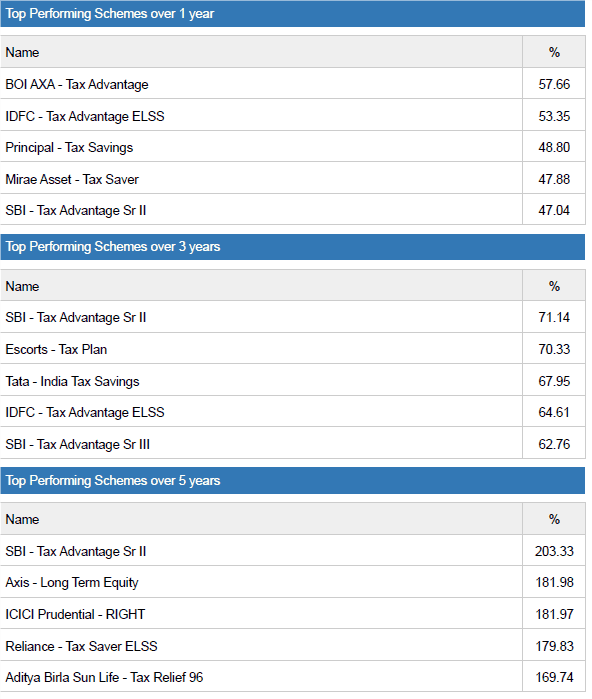Open Escorts - Tax Plan scheme

pos(56,350)
